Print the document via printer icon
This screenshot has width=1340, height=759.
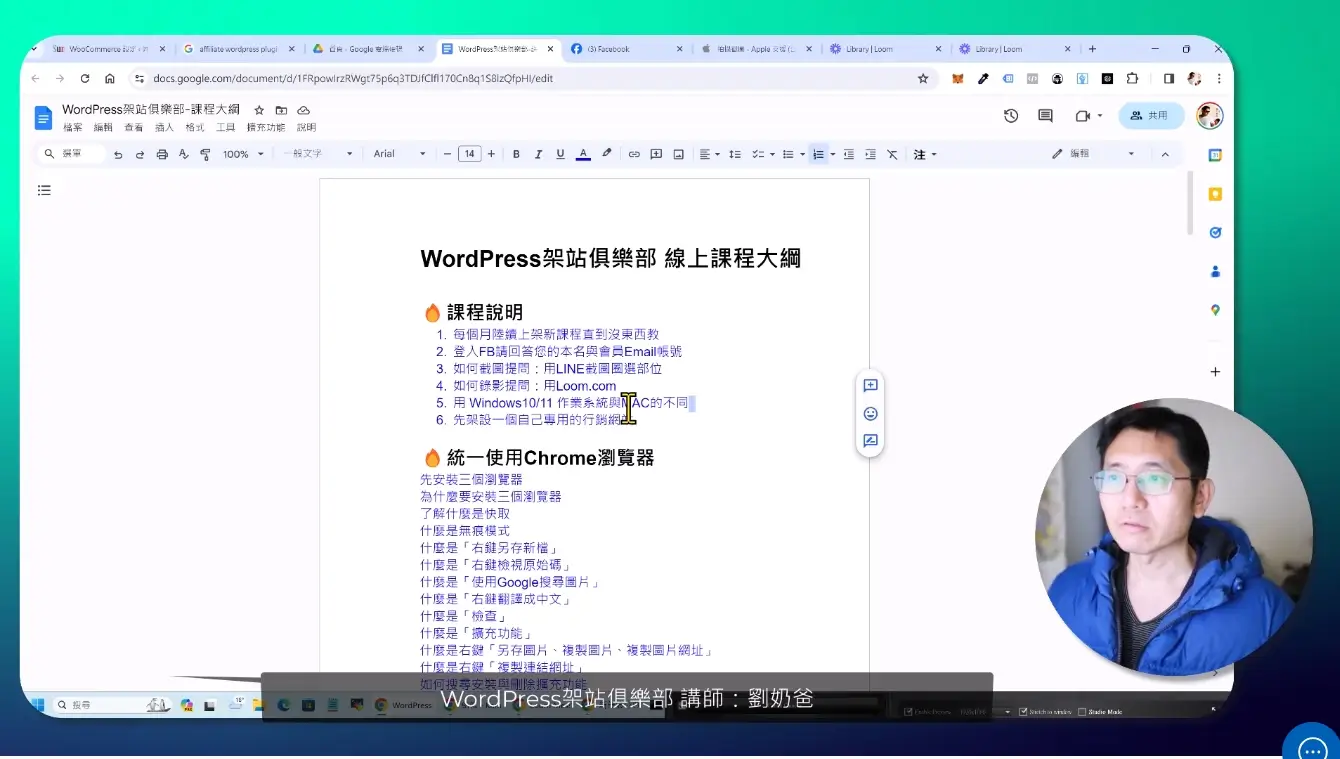click(162, 155)
